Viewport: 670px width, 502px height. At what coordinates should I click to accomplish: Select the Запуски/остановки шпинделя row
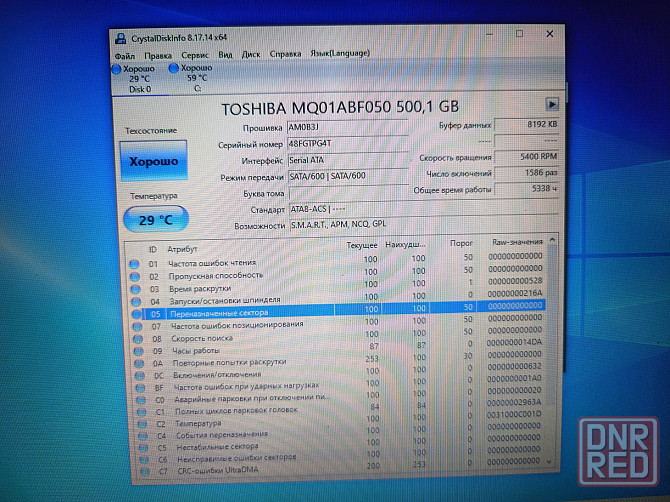pos(337,297)
